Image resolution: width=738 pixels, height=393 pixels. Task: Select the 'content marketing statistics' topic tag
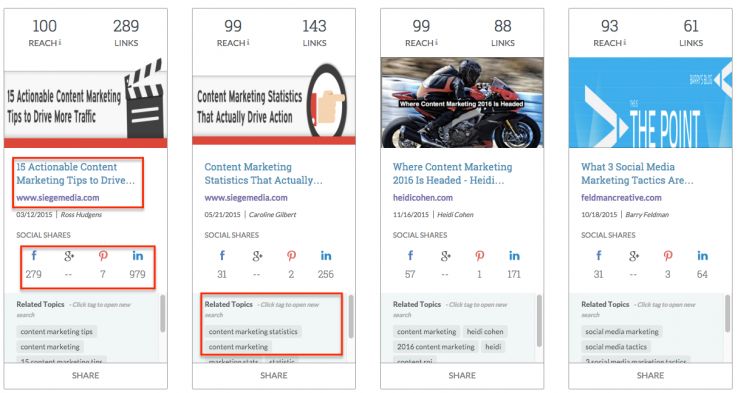(253, 332)
